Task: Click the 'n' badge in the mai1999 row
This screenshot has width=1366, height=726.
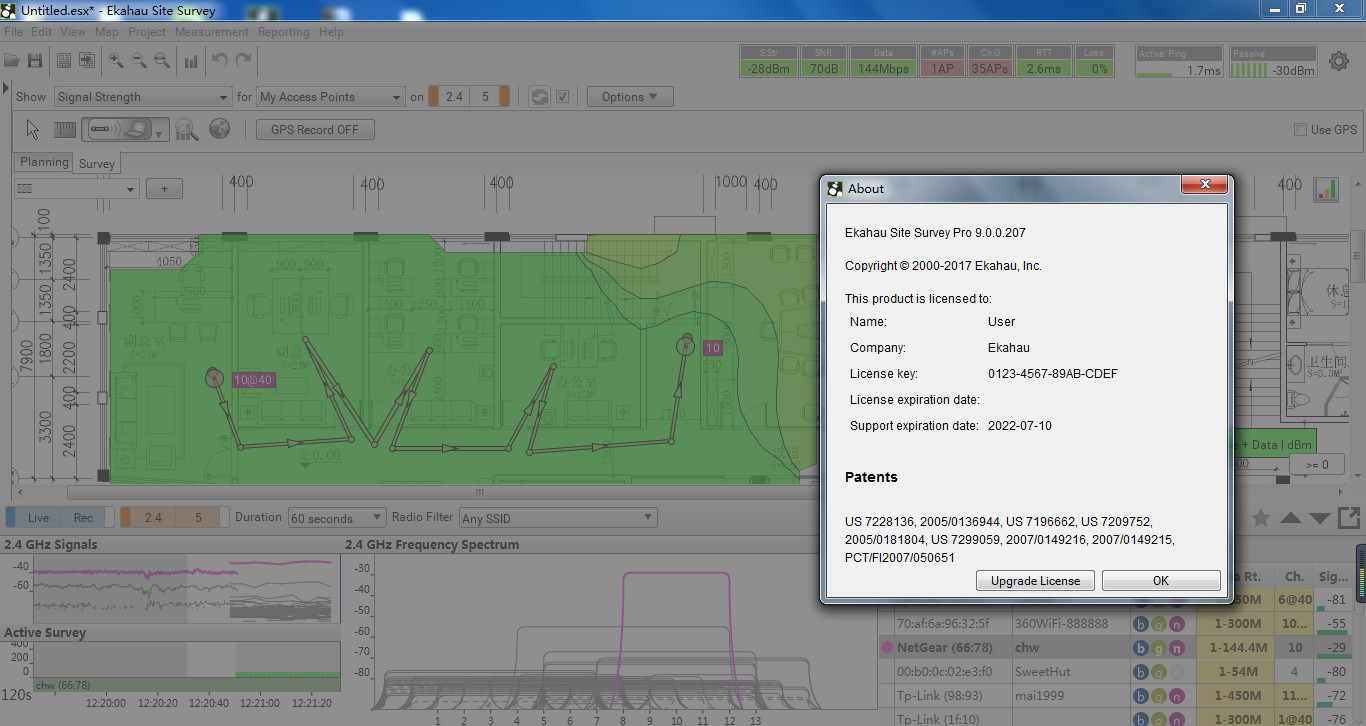Action: pos(1176,695)
